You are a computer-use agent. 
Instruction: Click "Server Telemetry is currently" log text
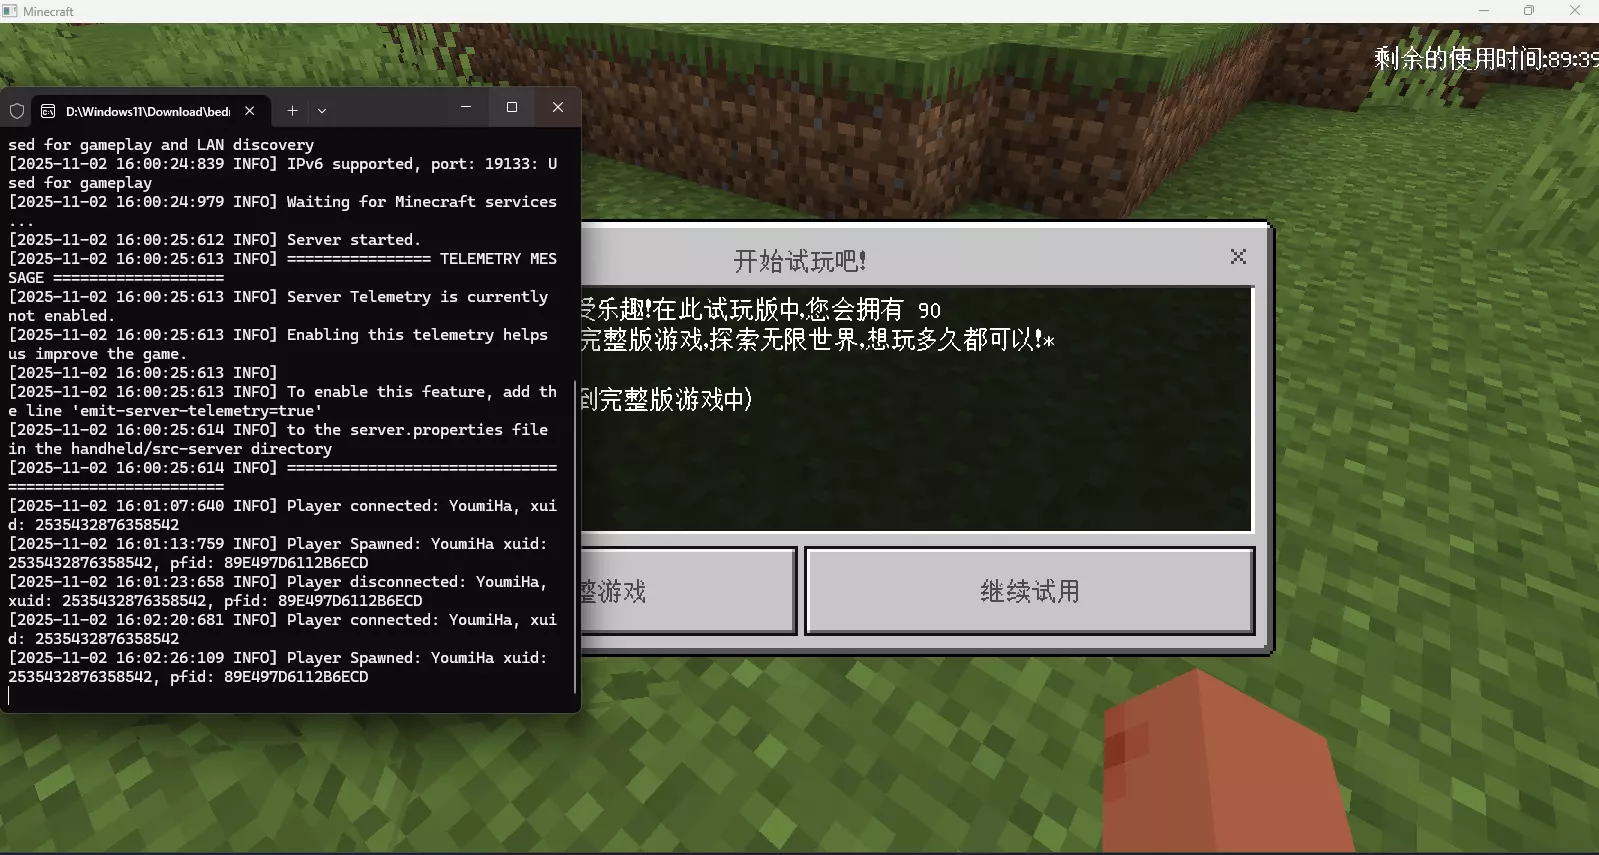click(417, 297)
